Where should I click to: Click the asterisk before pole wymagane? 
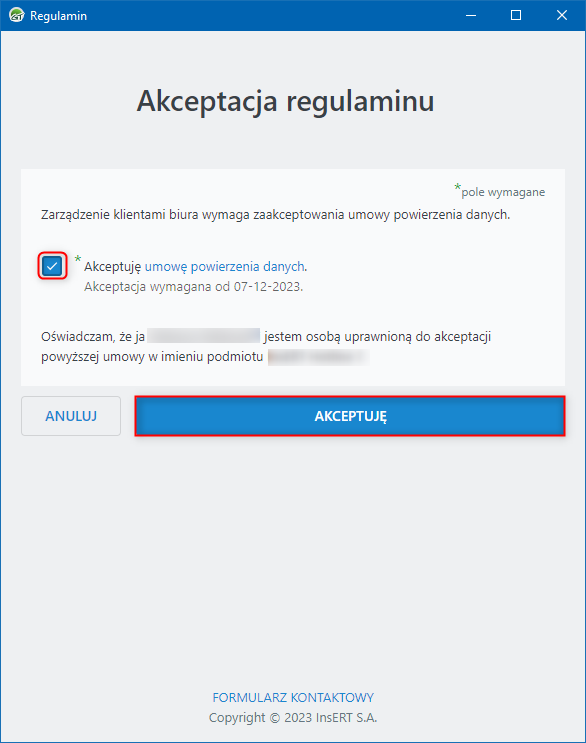(458, 187)
